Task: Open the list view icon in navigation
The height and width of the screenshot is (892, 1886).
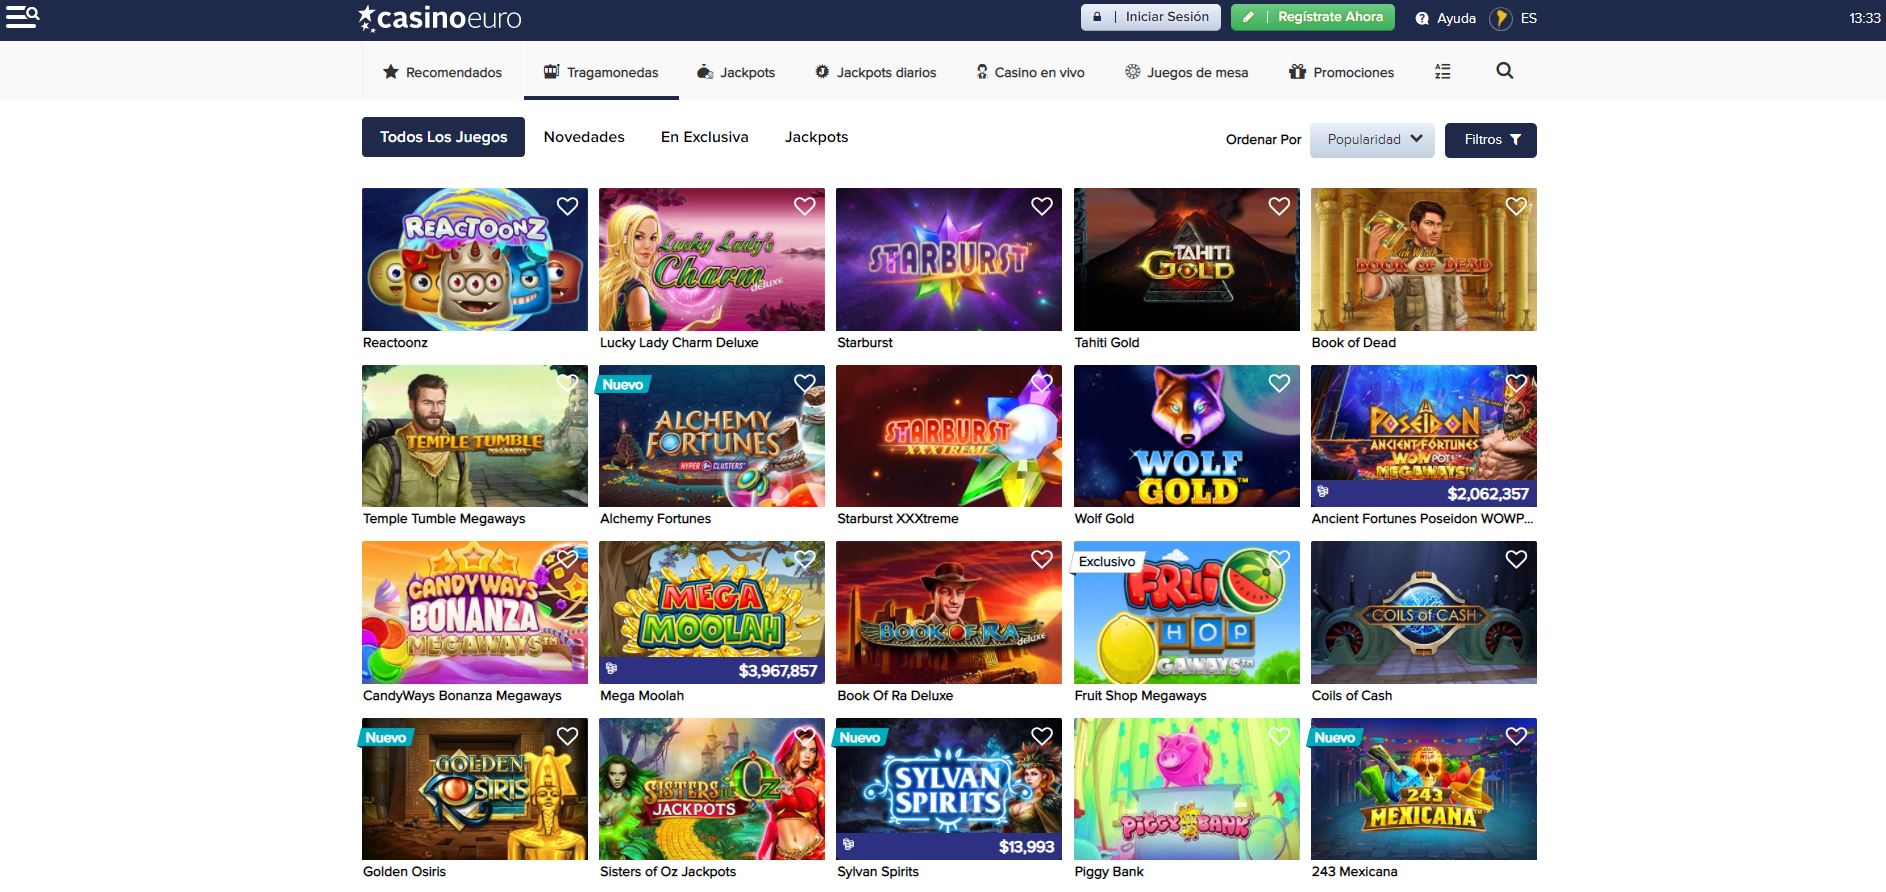Action: point(1442,71)
